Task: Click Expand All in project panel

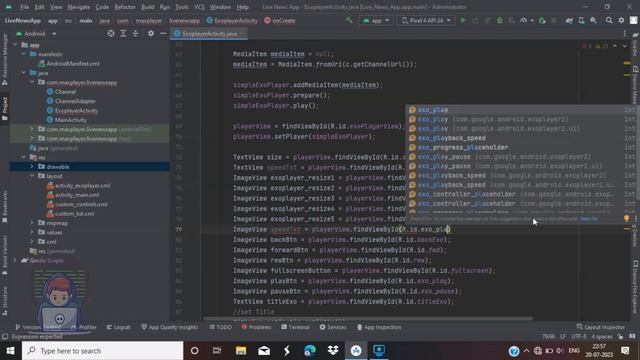Action: tap(123, 33)
